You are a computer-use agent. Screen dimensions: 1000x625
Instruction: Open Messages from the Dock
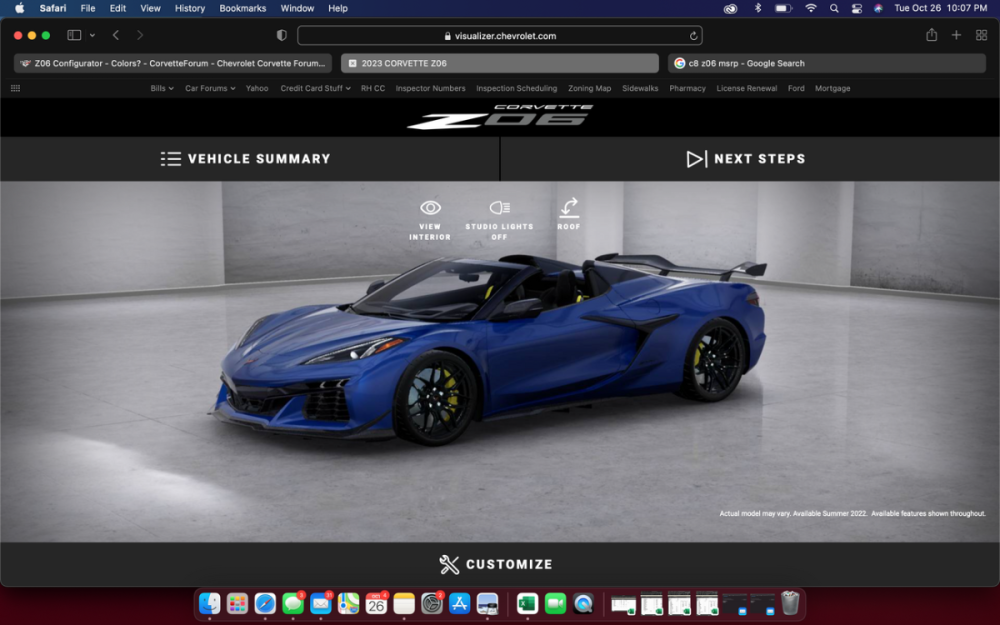(293, 603)
